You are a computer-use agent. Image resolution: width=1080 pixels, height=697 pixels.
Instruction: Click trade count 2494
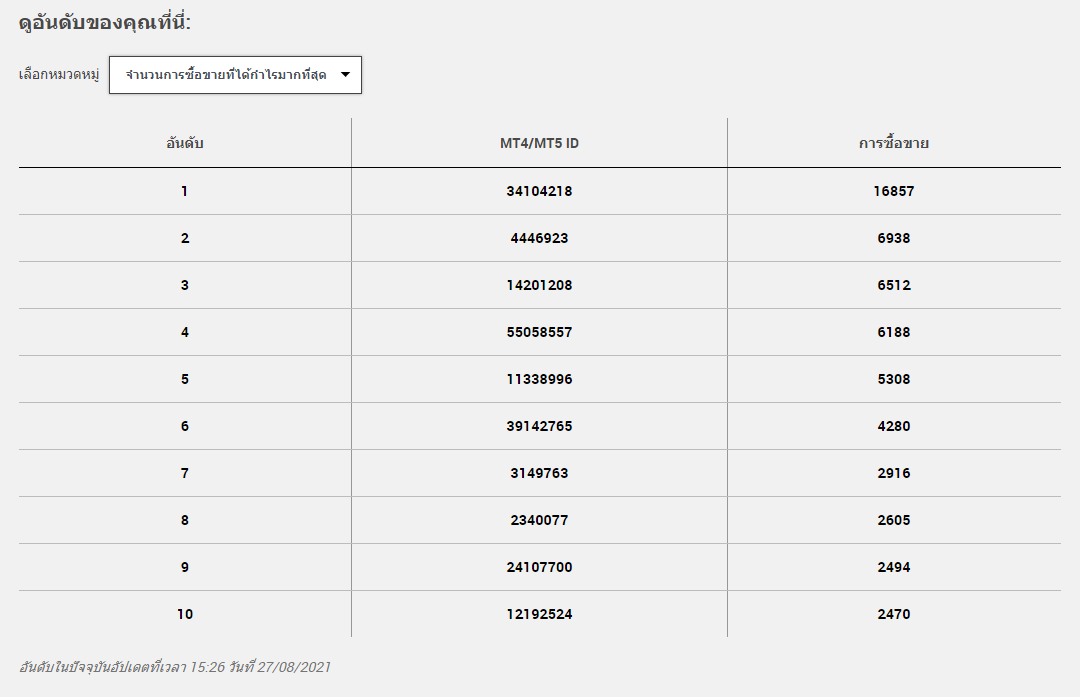point(894,567)
